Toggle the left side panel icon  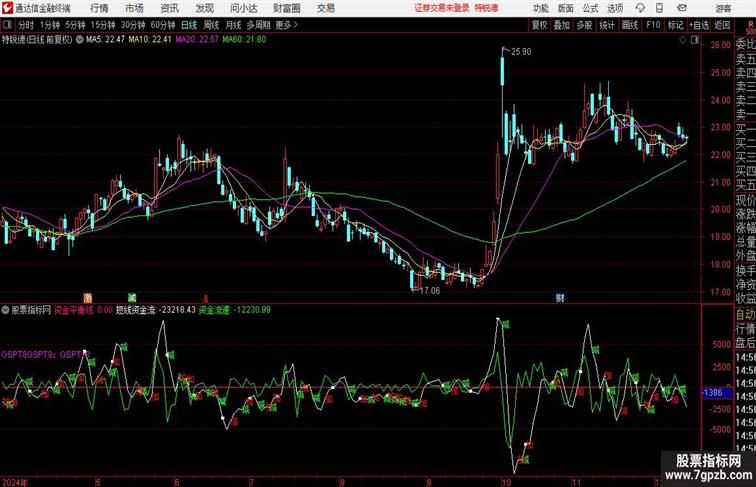coord(7,25)
